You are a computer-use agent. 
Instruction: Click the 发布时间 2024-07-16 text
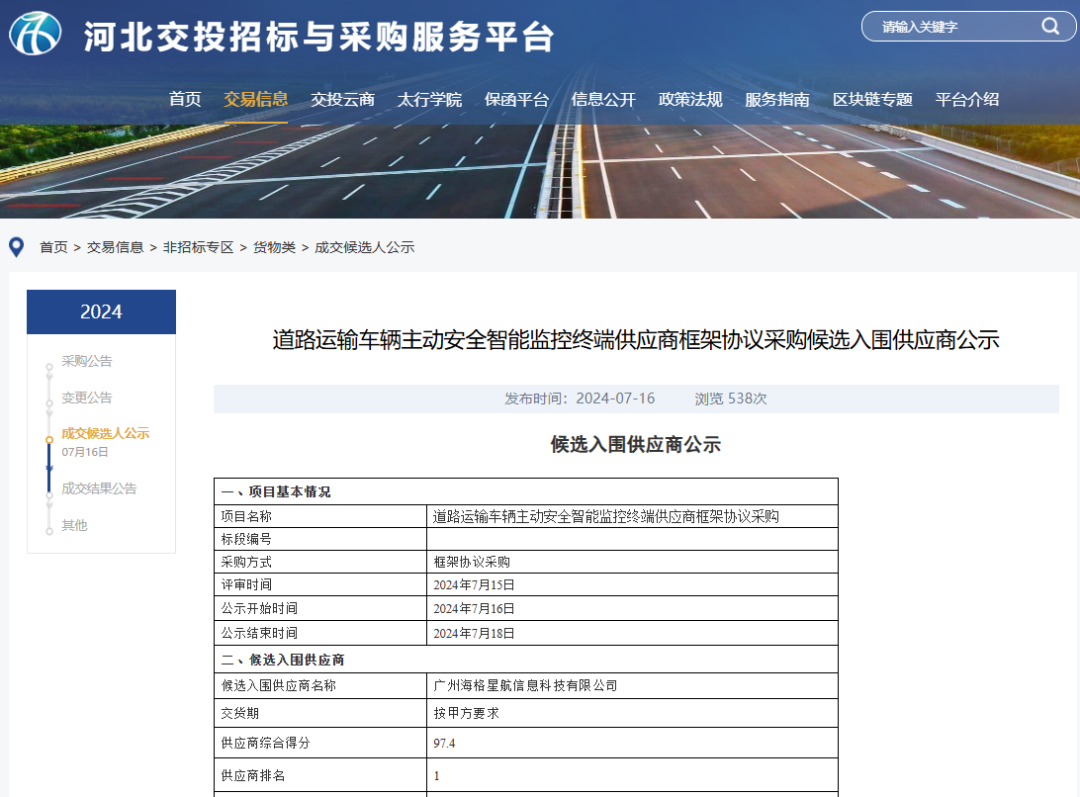click(579, 399)
